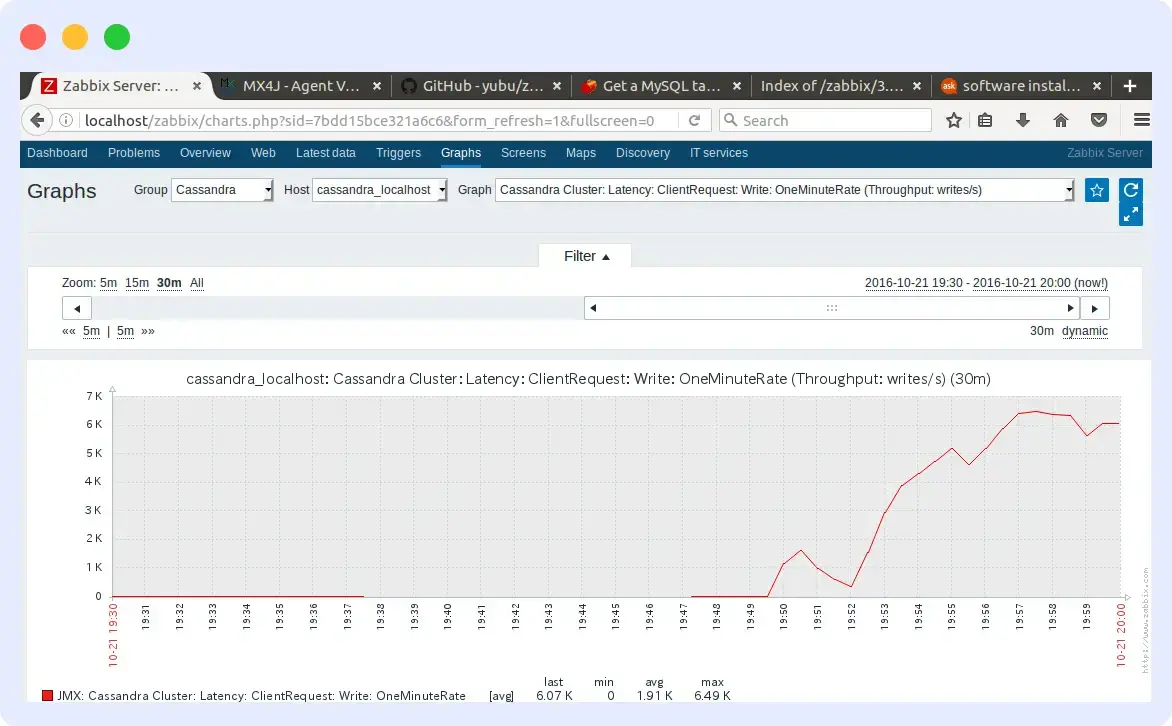Open the Latest data tab
1172x726 pixels.
[326, 153]
